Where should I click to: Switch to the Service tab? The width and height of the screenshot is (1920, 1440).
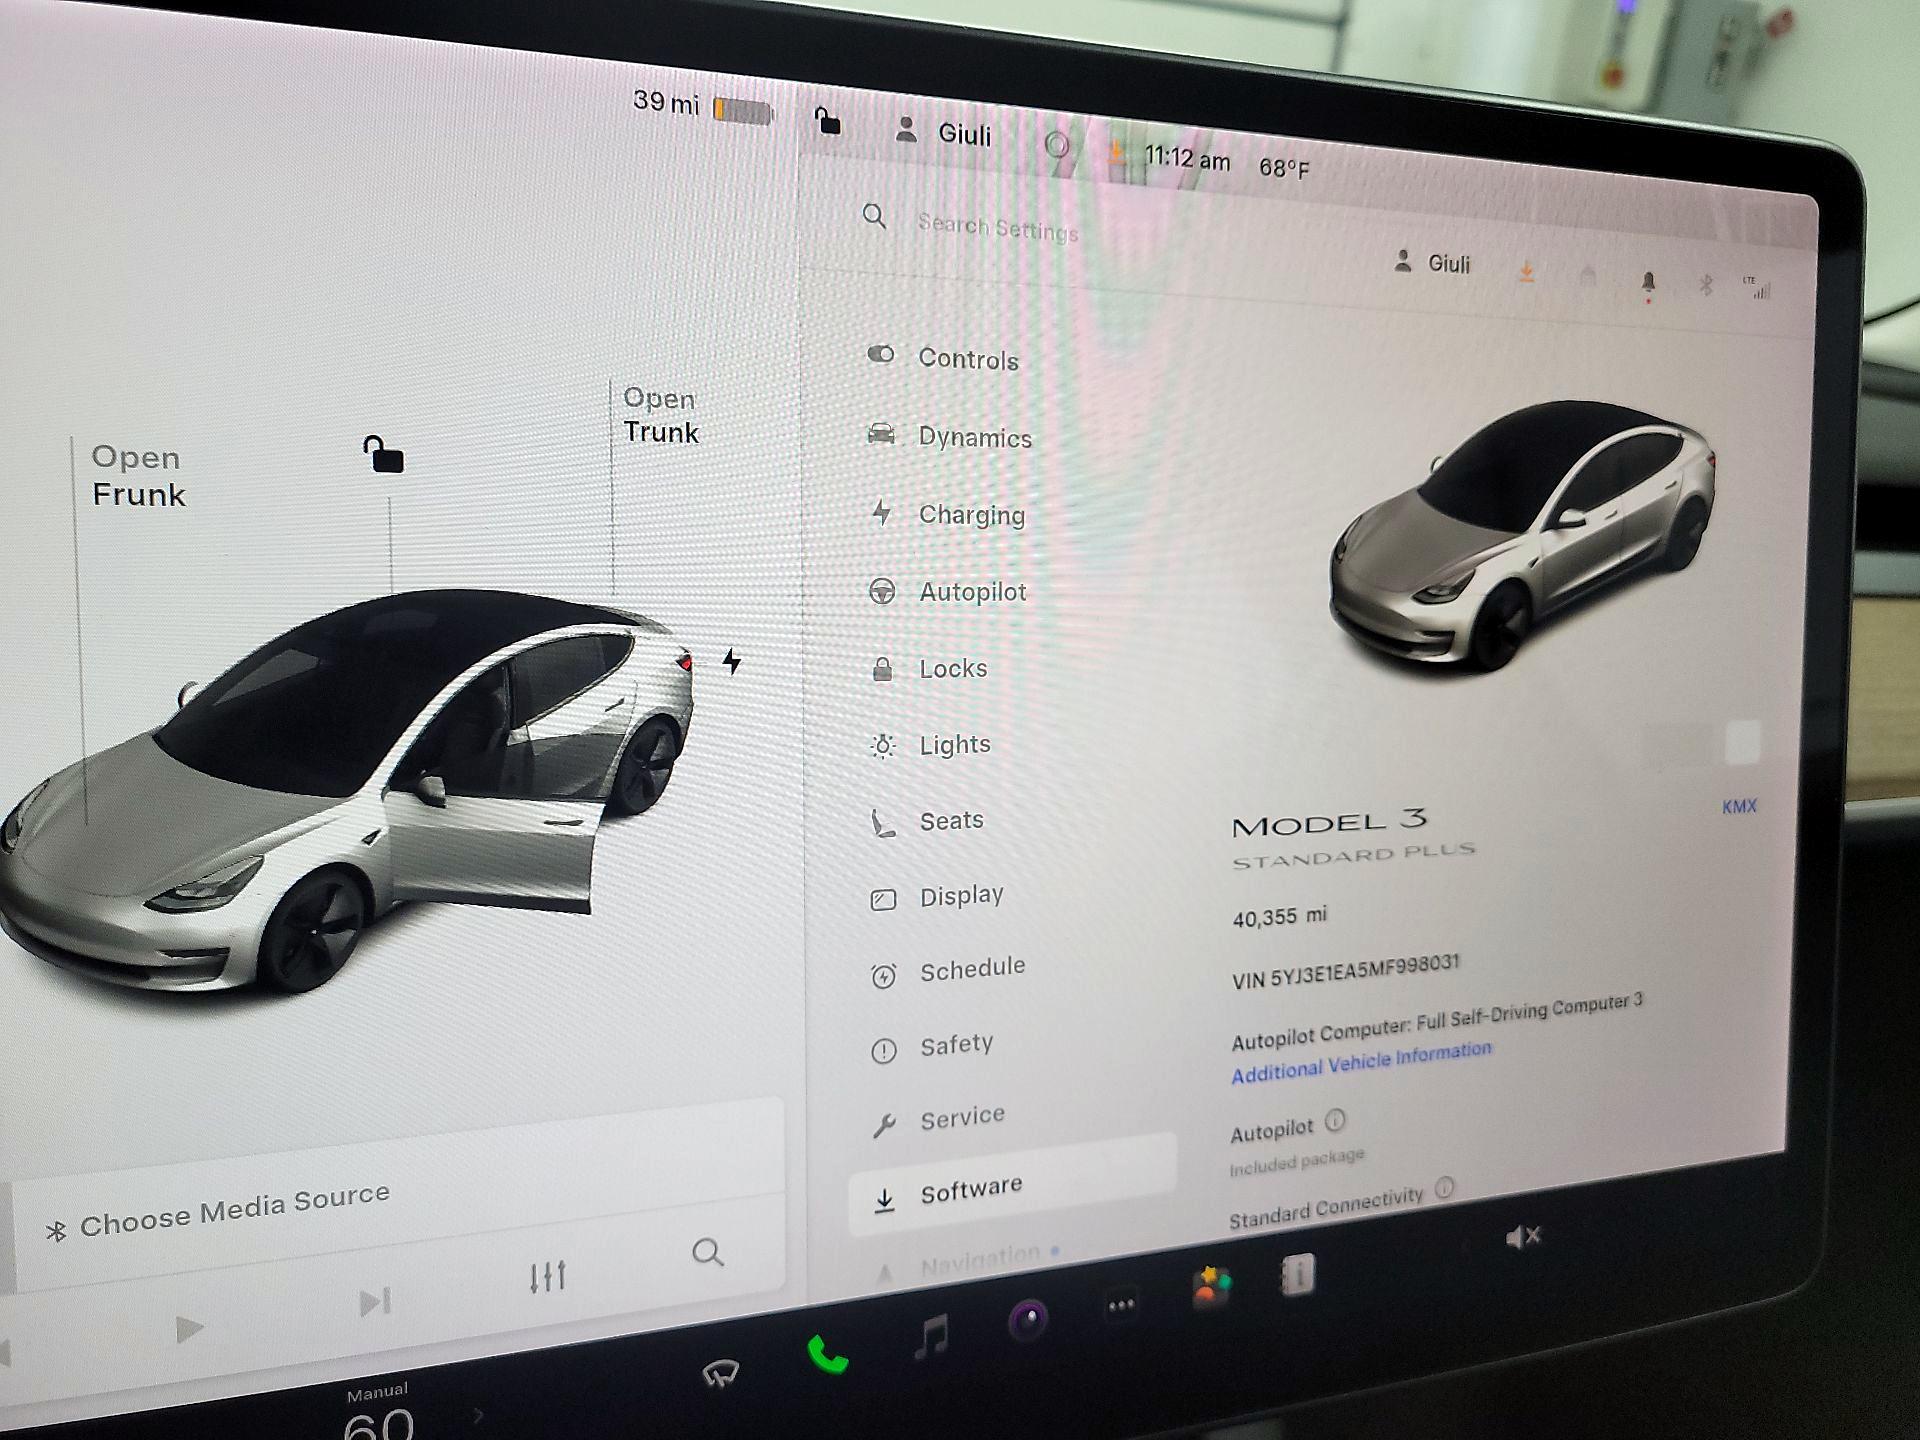click(962, 1114)
